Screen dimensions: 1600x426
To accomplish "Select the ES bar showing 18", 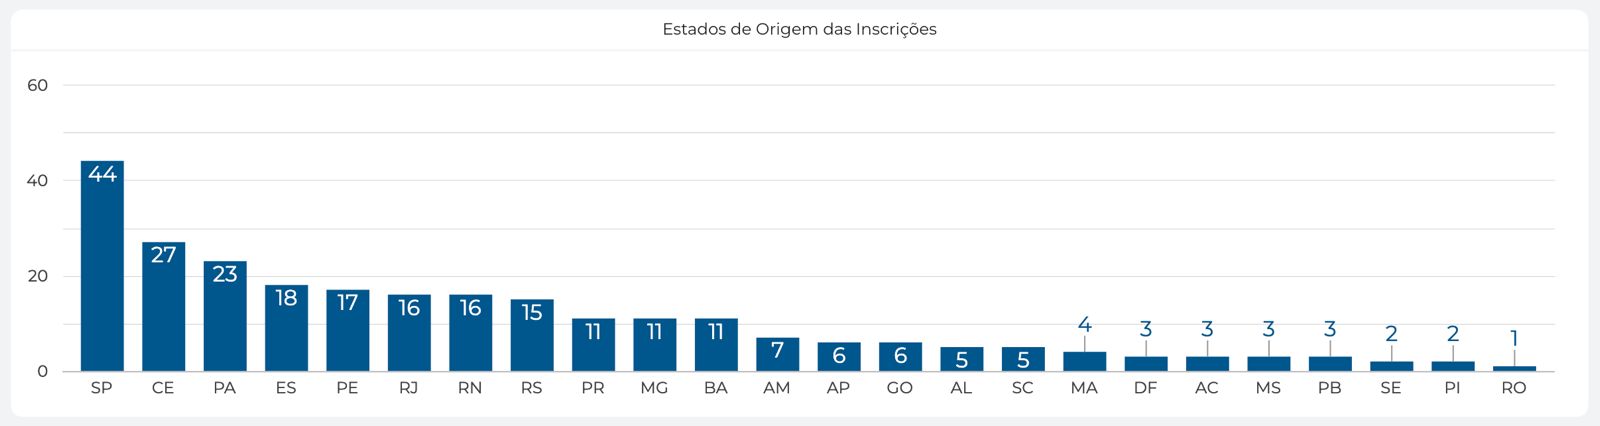I will pyautogui.click(x=286, y=329).
